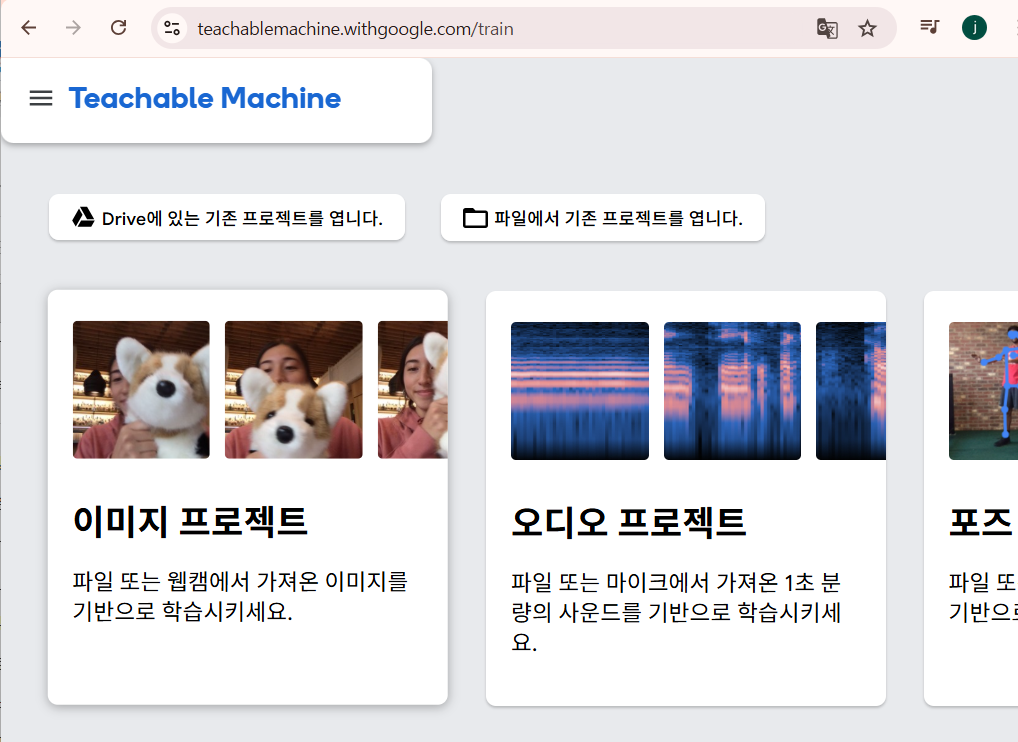Open the media control playlist icon
1018x742 pixels.
pyautogui.click(x=929, y=27)
